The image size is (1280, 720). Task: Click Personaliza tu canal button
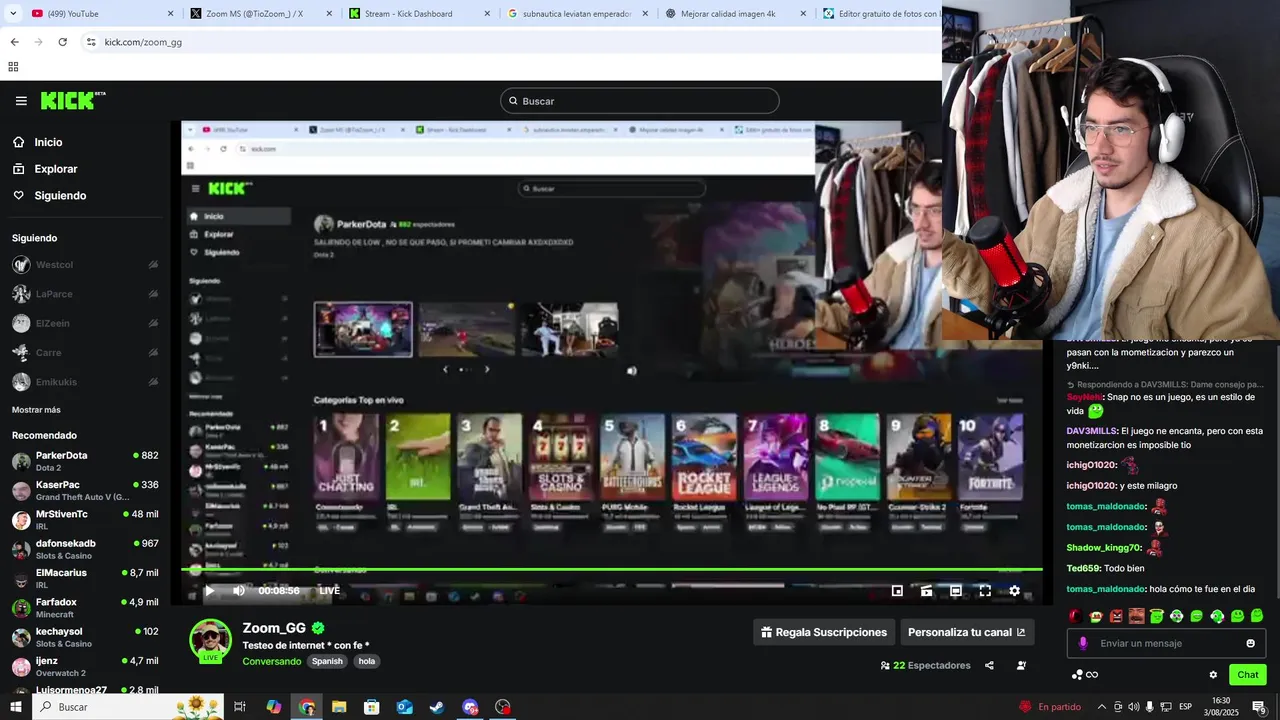pyautogui.click(x=966, y=632)
